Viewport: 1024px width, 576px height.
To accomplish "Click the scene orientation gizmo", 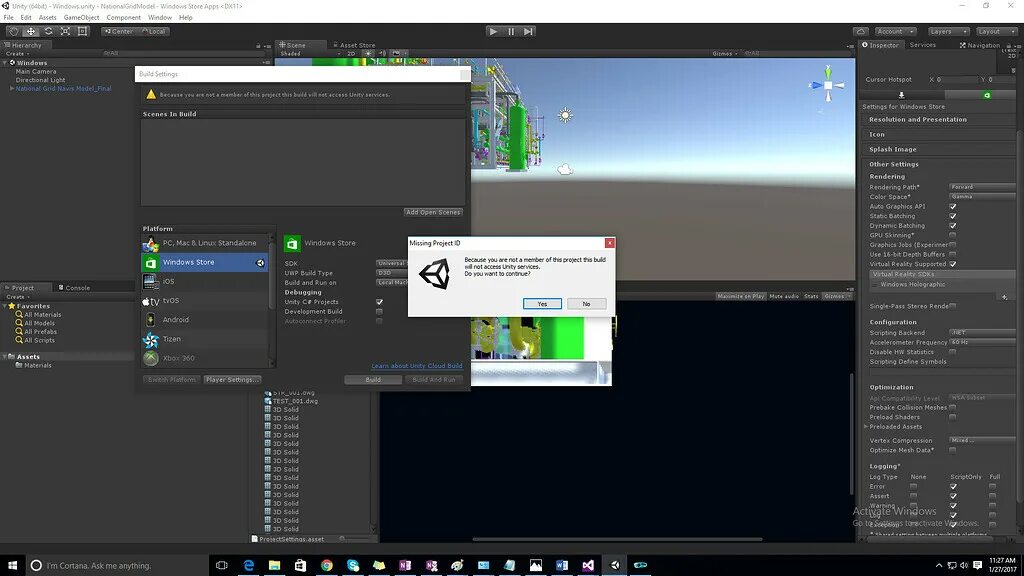I will click(x=828, y=85).
